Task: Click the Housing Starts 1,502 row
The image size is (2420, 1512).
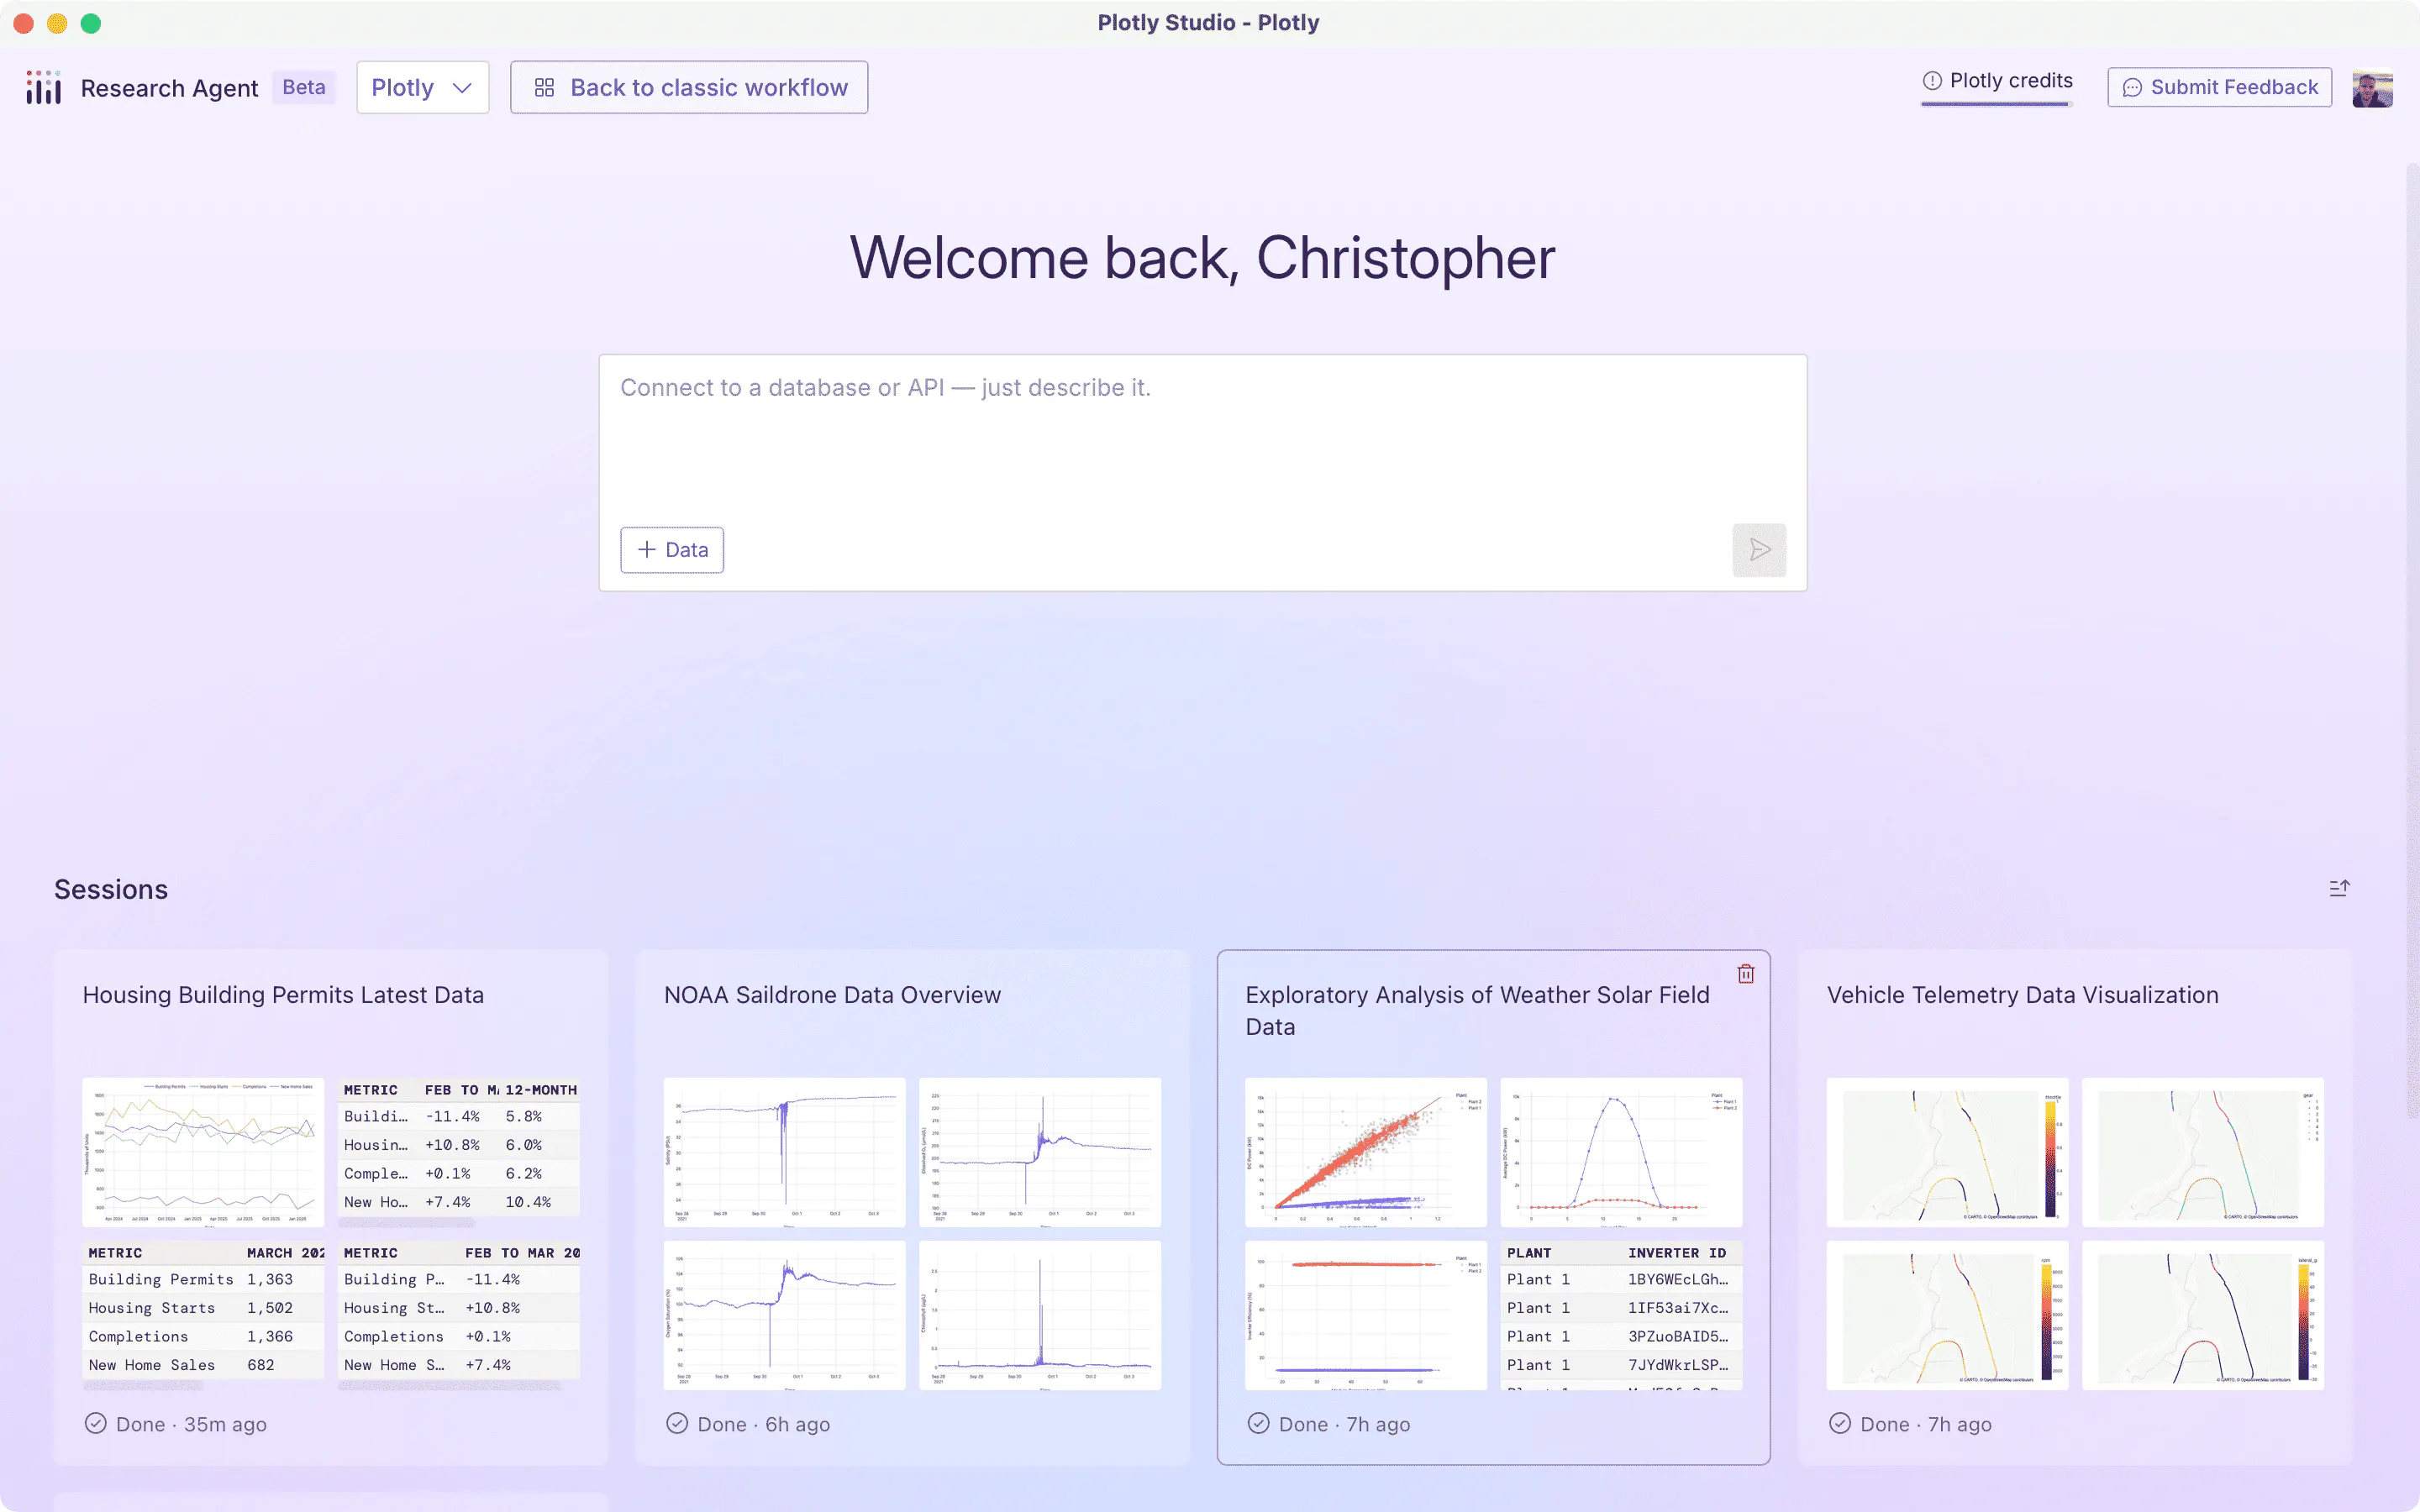Action: tap(203, 1308)
